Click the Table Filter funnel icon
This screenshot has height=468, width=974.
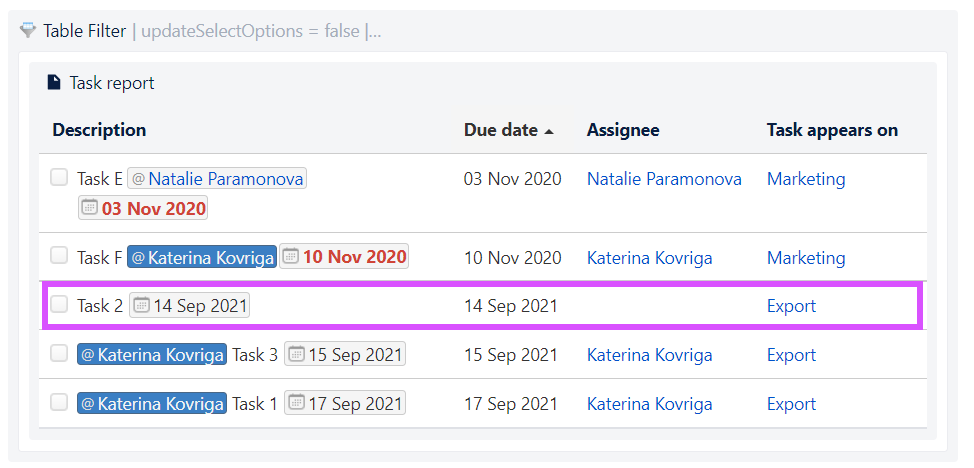[28, 30]
